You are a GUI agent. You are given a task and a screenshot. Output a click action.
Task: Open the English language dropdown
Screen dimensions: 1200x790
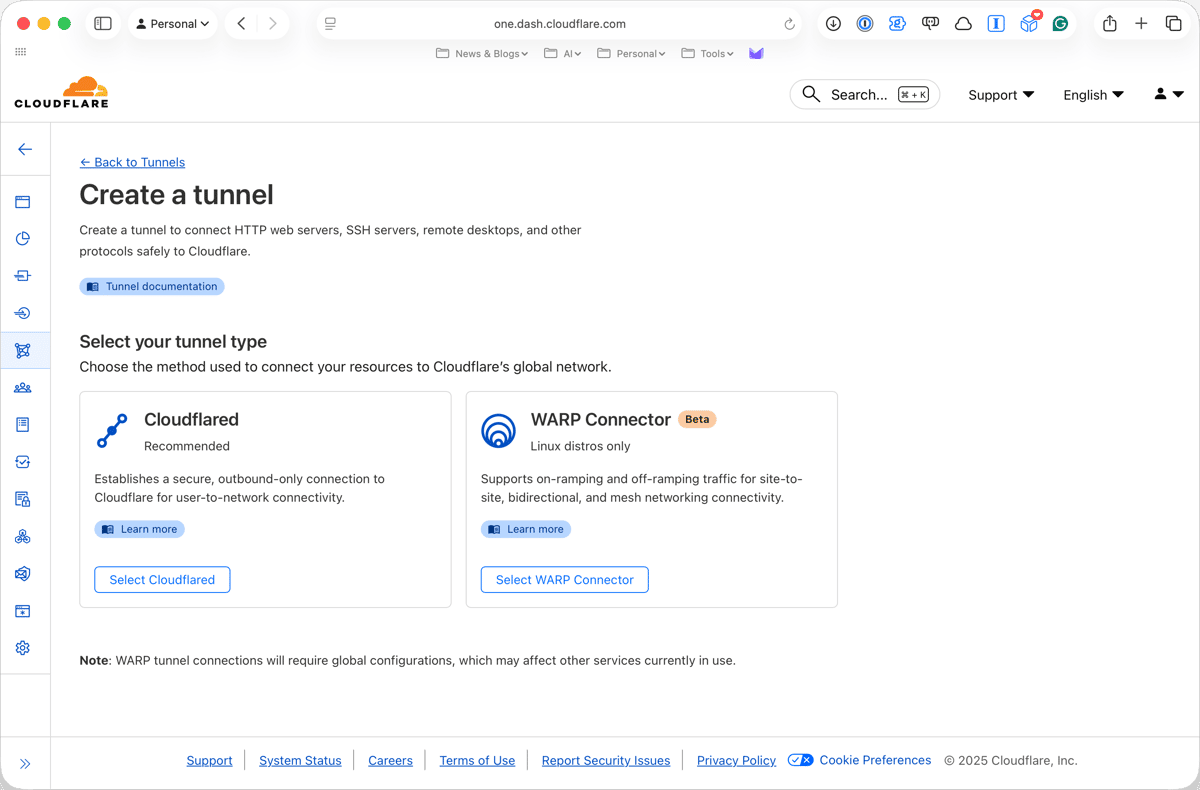click(1093, 95)
